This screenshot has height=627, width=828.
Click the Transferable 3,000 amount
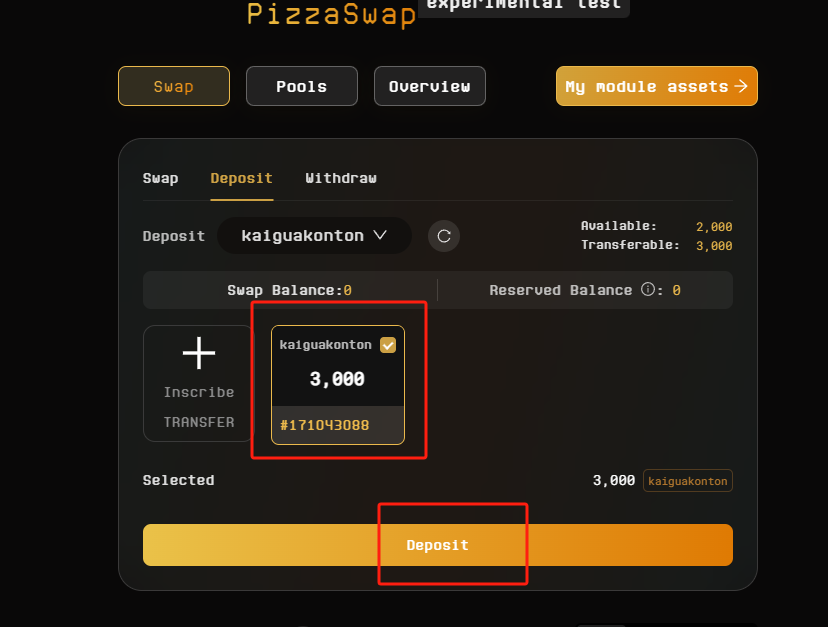click(x=714, y=245)
